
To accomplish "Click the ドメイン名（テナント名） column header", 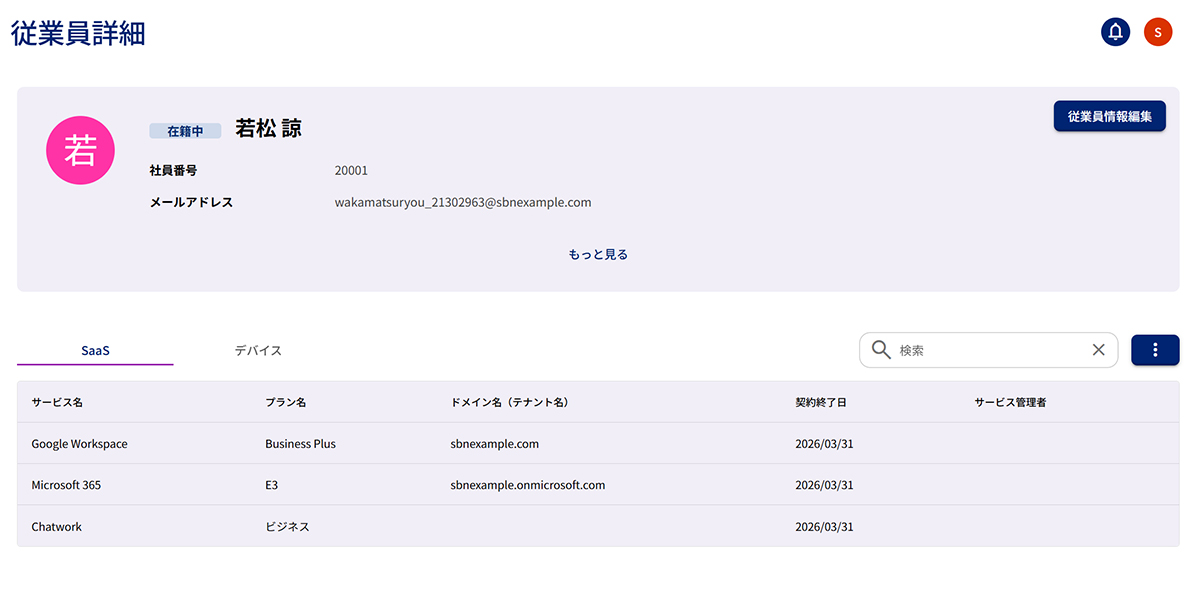I will (x=509, y=403).
